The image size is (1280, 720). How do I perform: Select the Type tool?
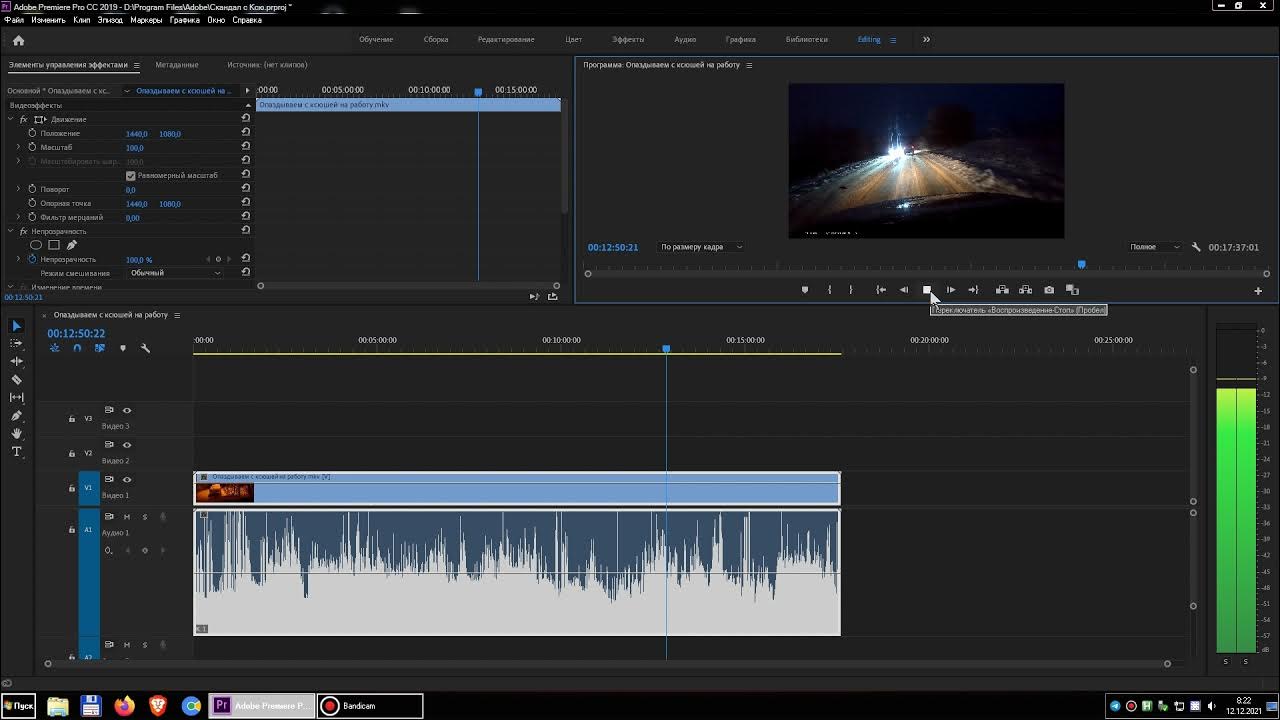click(x=16, y=451)
